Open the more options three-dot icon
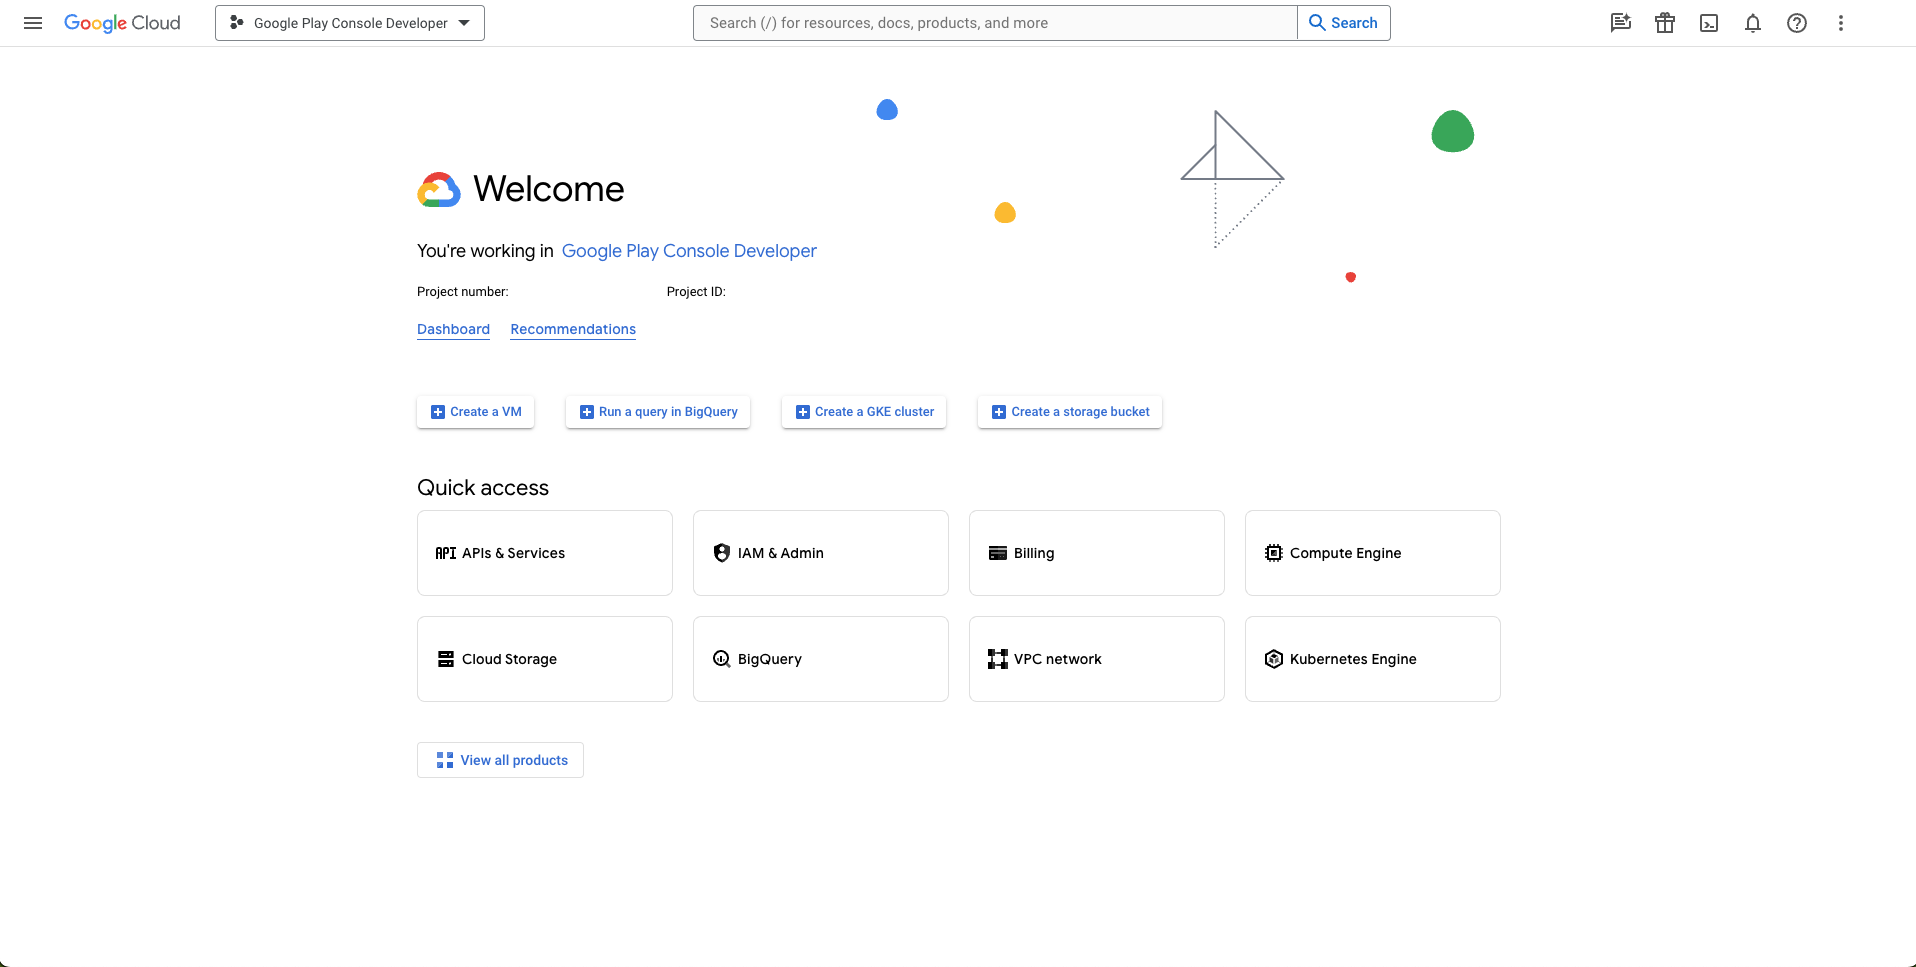 1841,22
